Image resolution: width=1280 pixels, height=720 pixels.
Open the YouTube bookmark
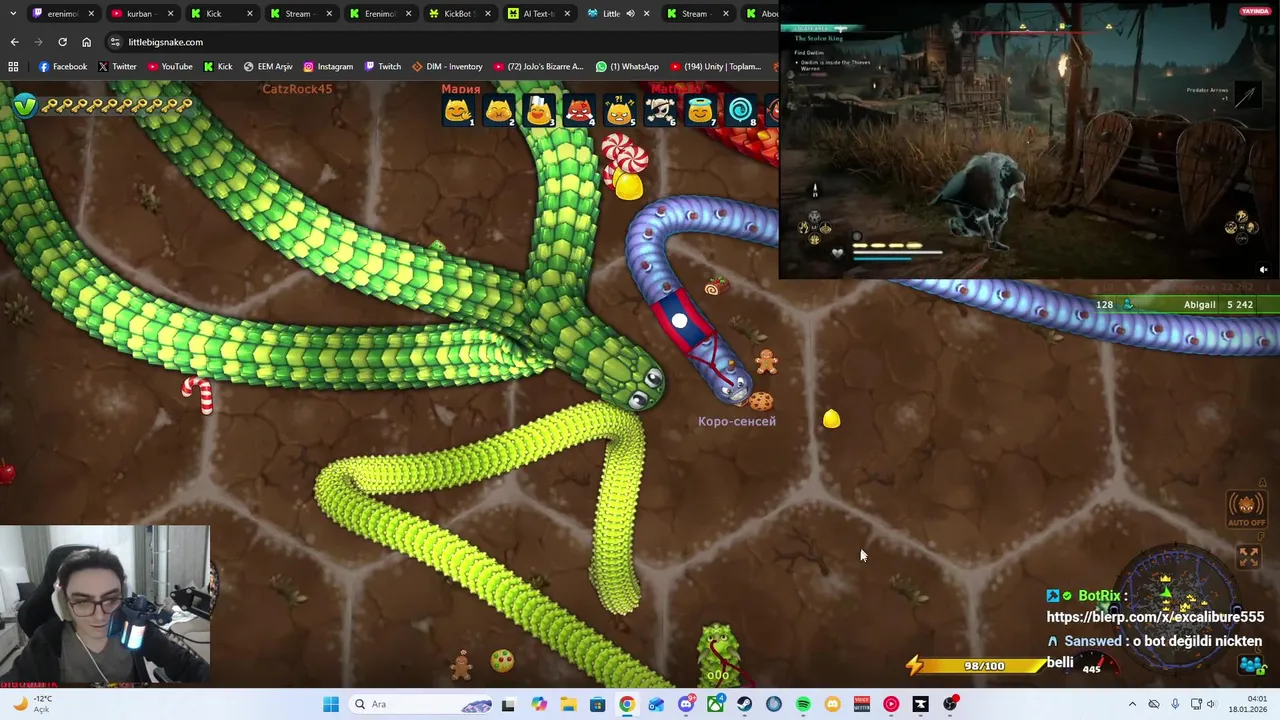170,66
